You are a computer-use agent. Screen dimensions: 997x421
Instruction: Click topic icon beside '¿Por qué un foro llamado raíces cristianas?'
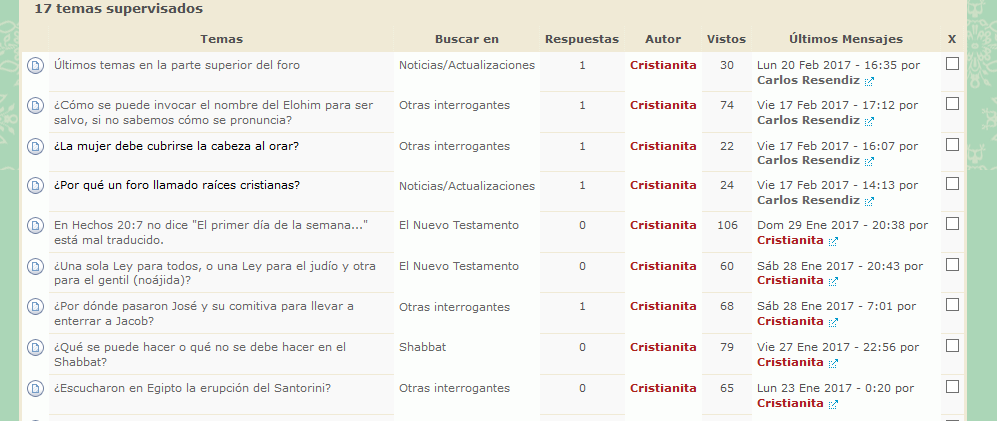coord(35,187)
